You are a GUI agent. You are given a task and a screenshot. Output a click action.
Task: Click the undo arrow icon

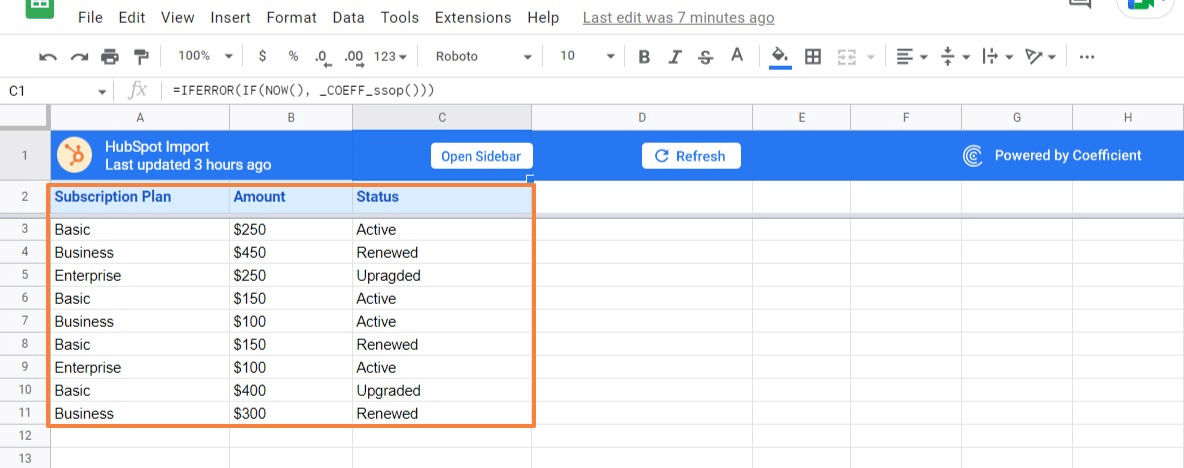coord(47,57)
